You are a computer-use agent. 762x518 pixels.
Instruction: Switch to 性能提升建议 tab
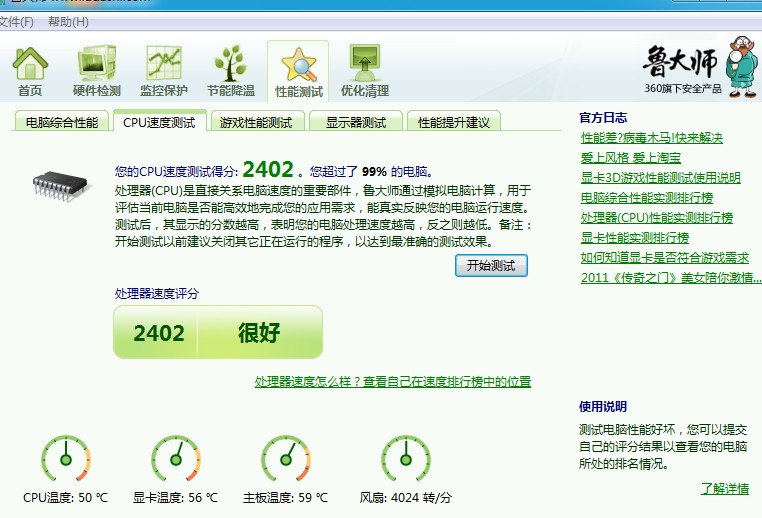click(x=454, y=122)
